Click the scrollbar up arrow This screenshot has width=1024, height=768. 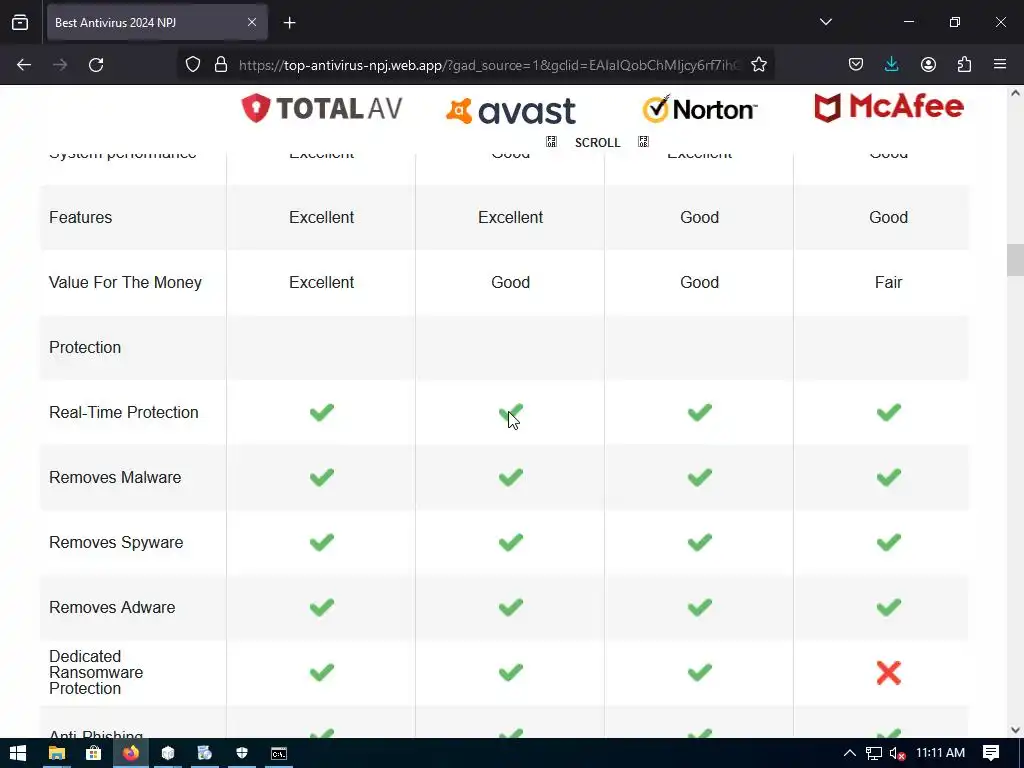(x=1015, y=93)
